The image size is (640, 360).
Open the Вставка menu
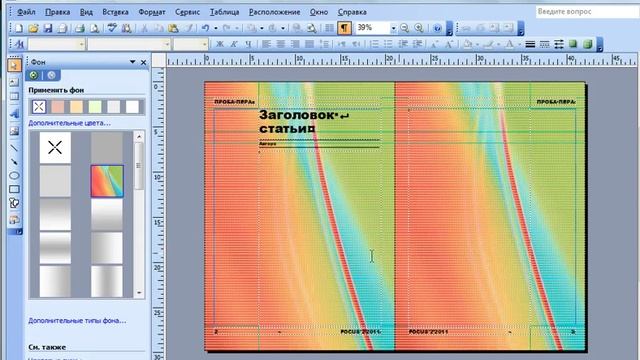coord(116,12)
